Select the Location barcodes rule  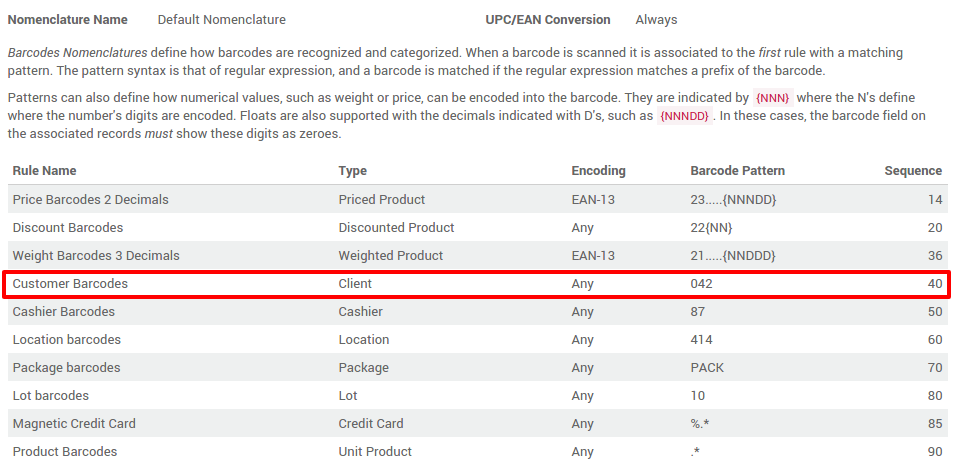pos(67,340)
